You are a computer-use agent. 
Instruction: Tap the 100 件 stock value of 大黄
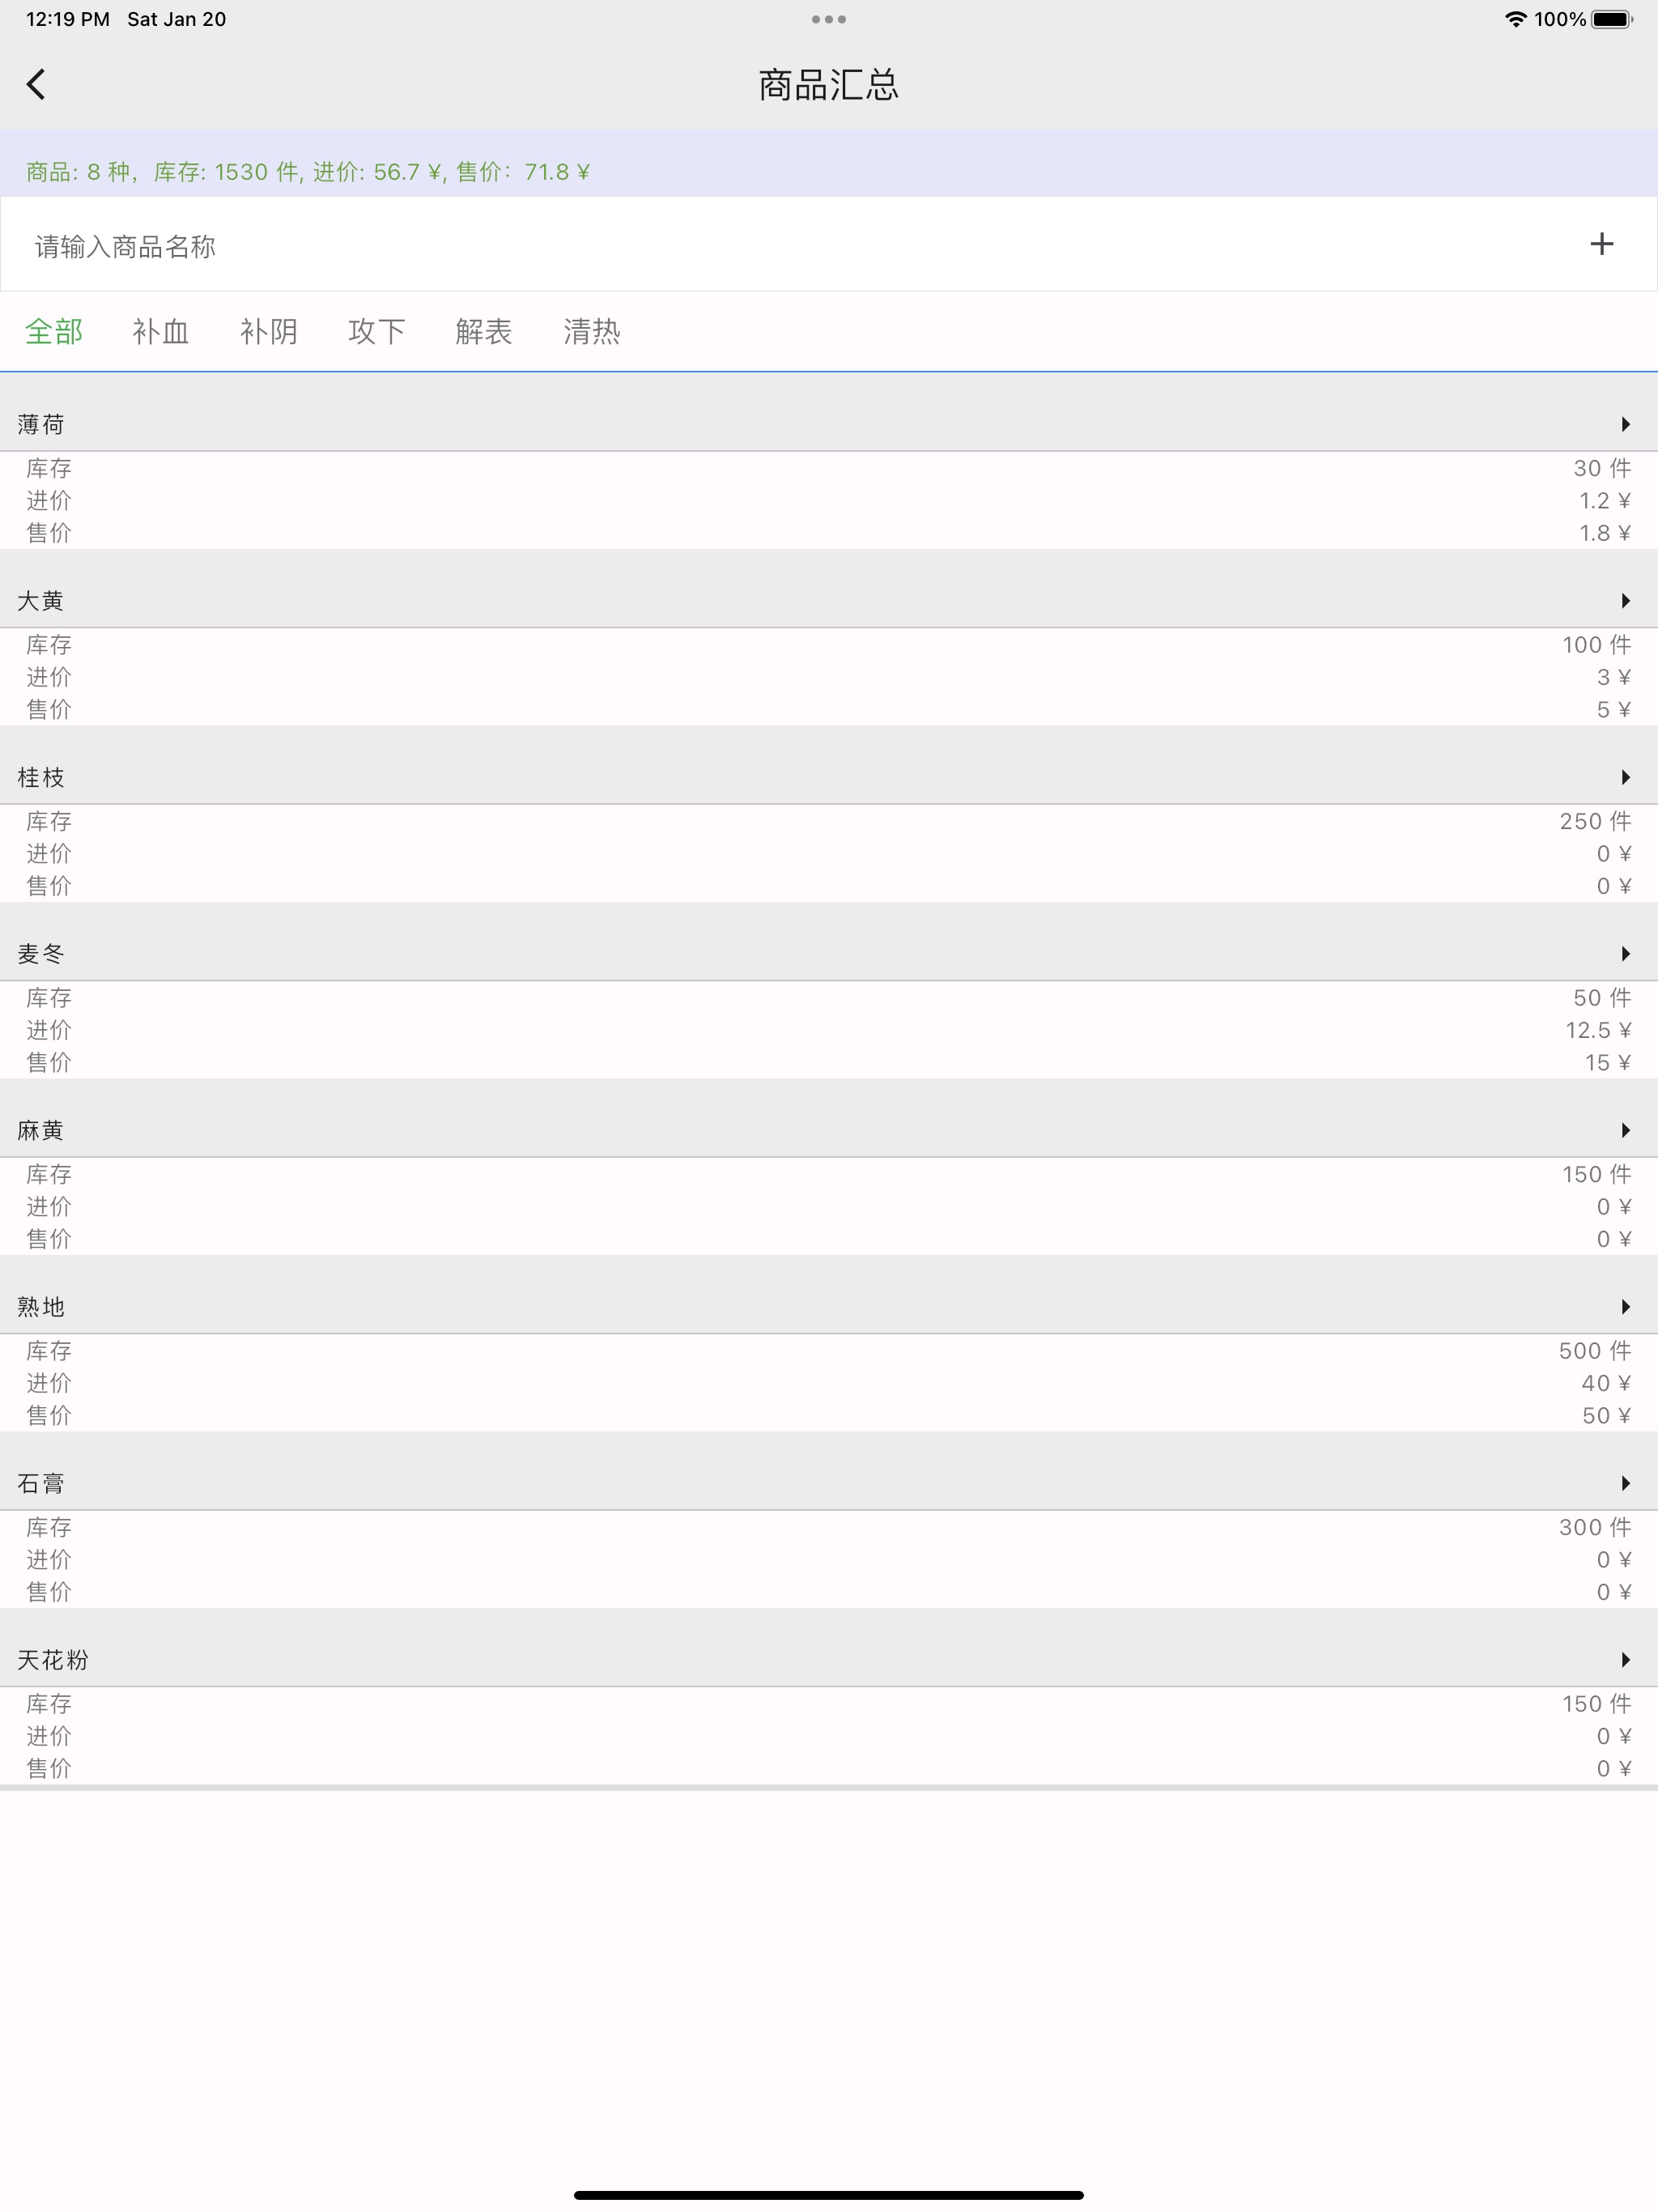[1597, 645]
